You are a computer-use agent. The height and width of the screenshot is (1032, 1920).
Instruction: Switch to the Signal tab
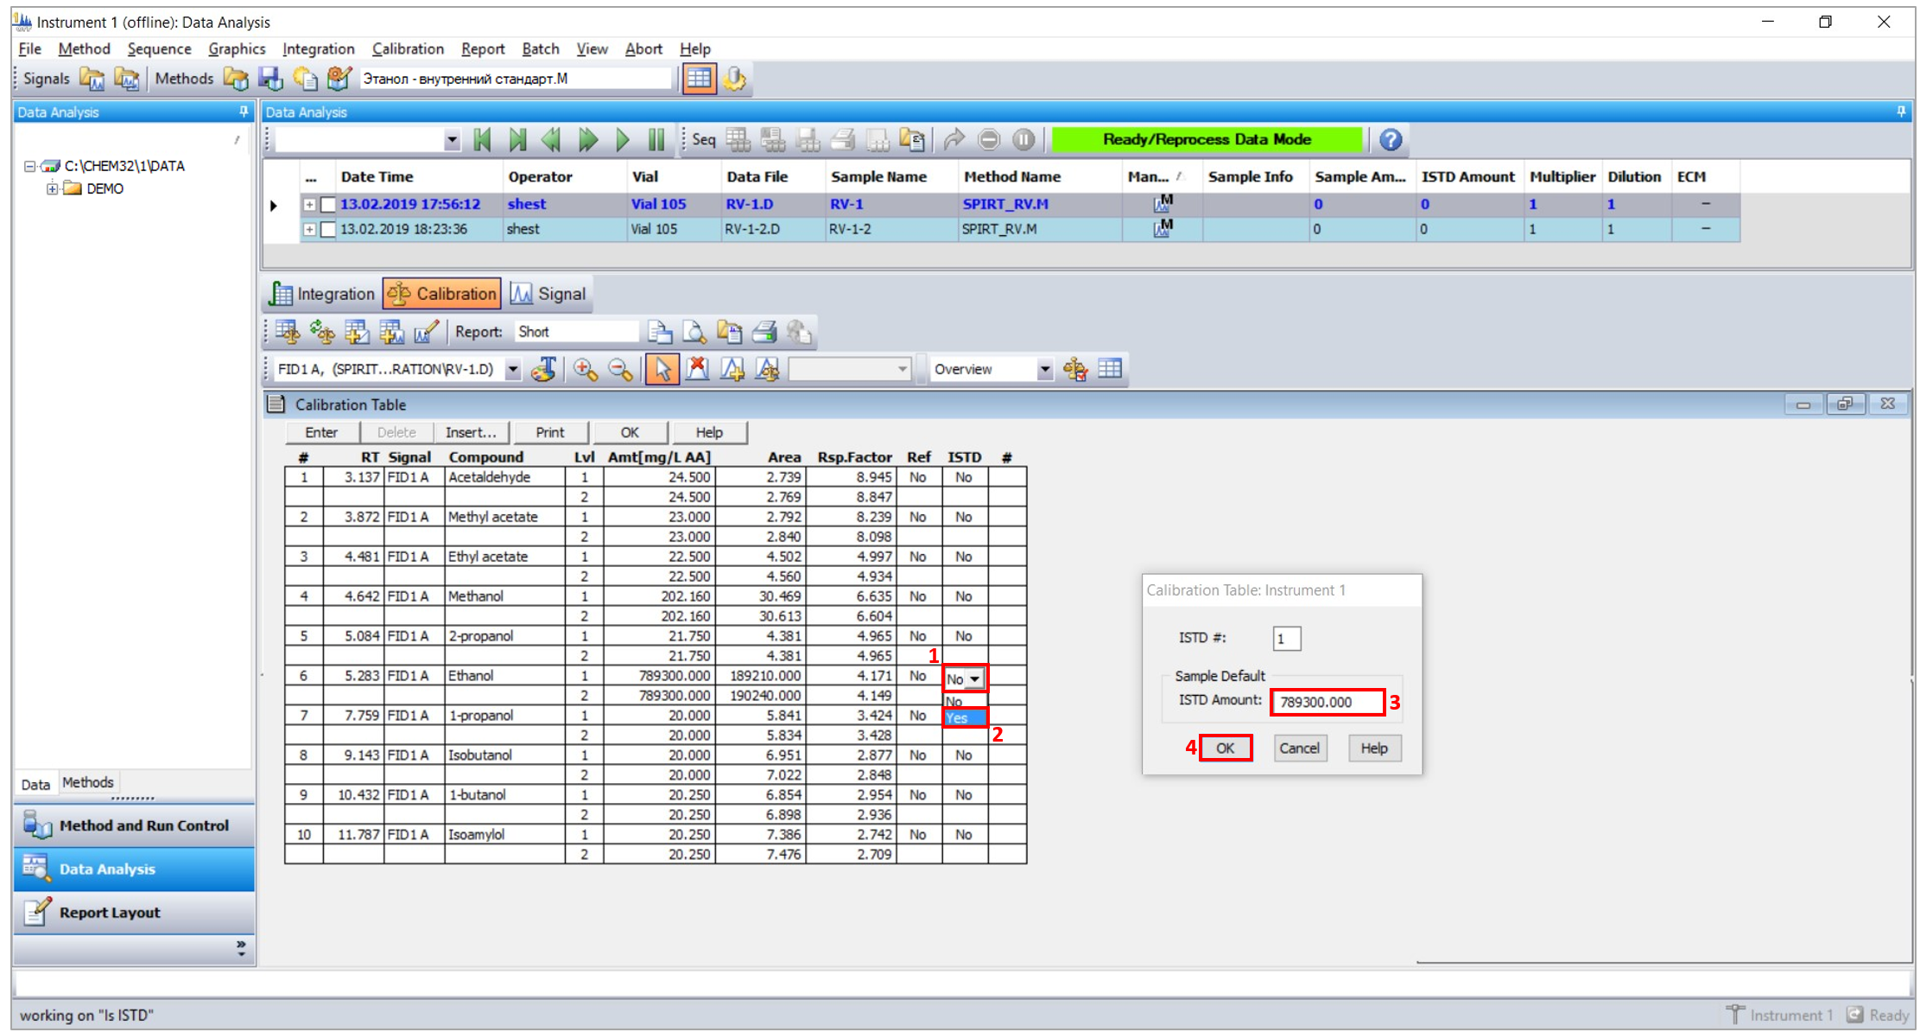coord(549,294)
